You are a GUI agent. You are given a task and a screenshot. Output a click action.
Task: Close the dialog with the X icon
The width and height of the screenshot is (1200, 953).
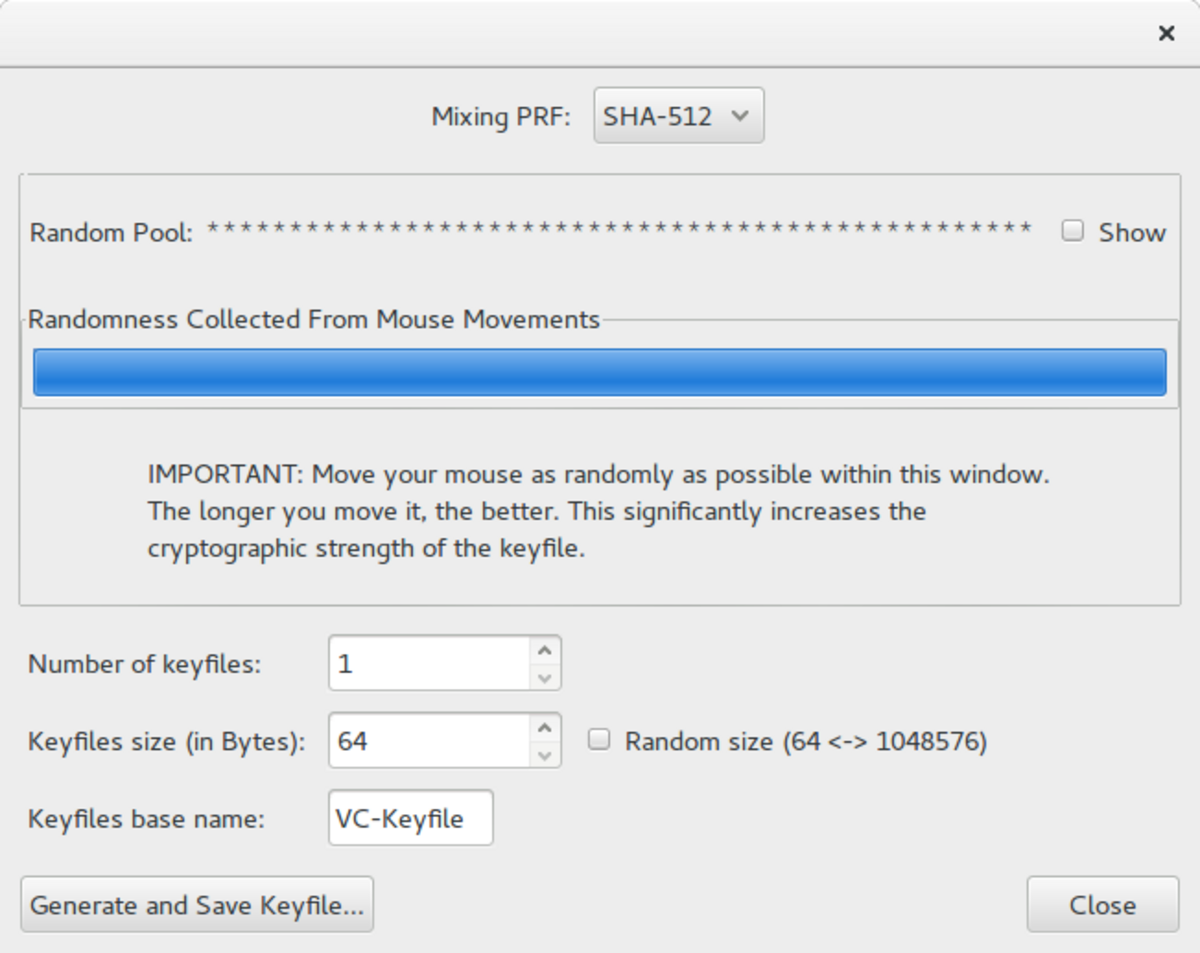[x=1166, y=33]
